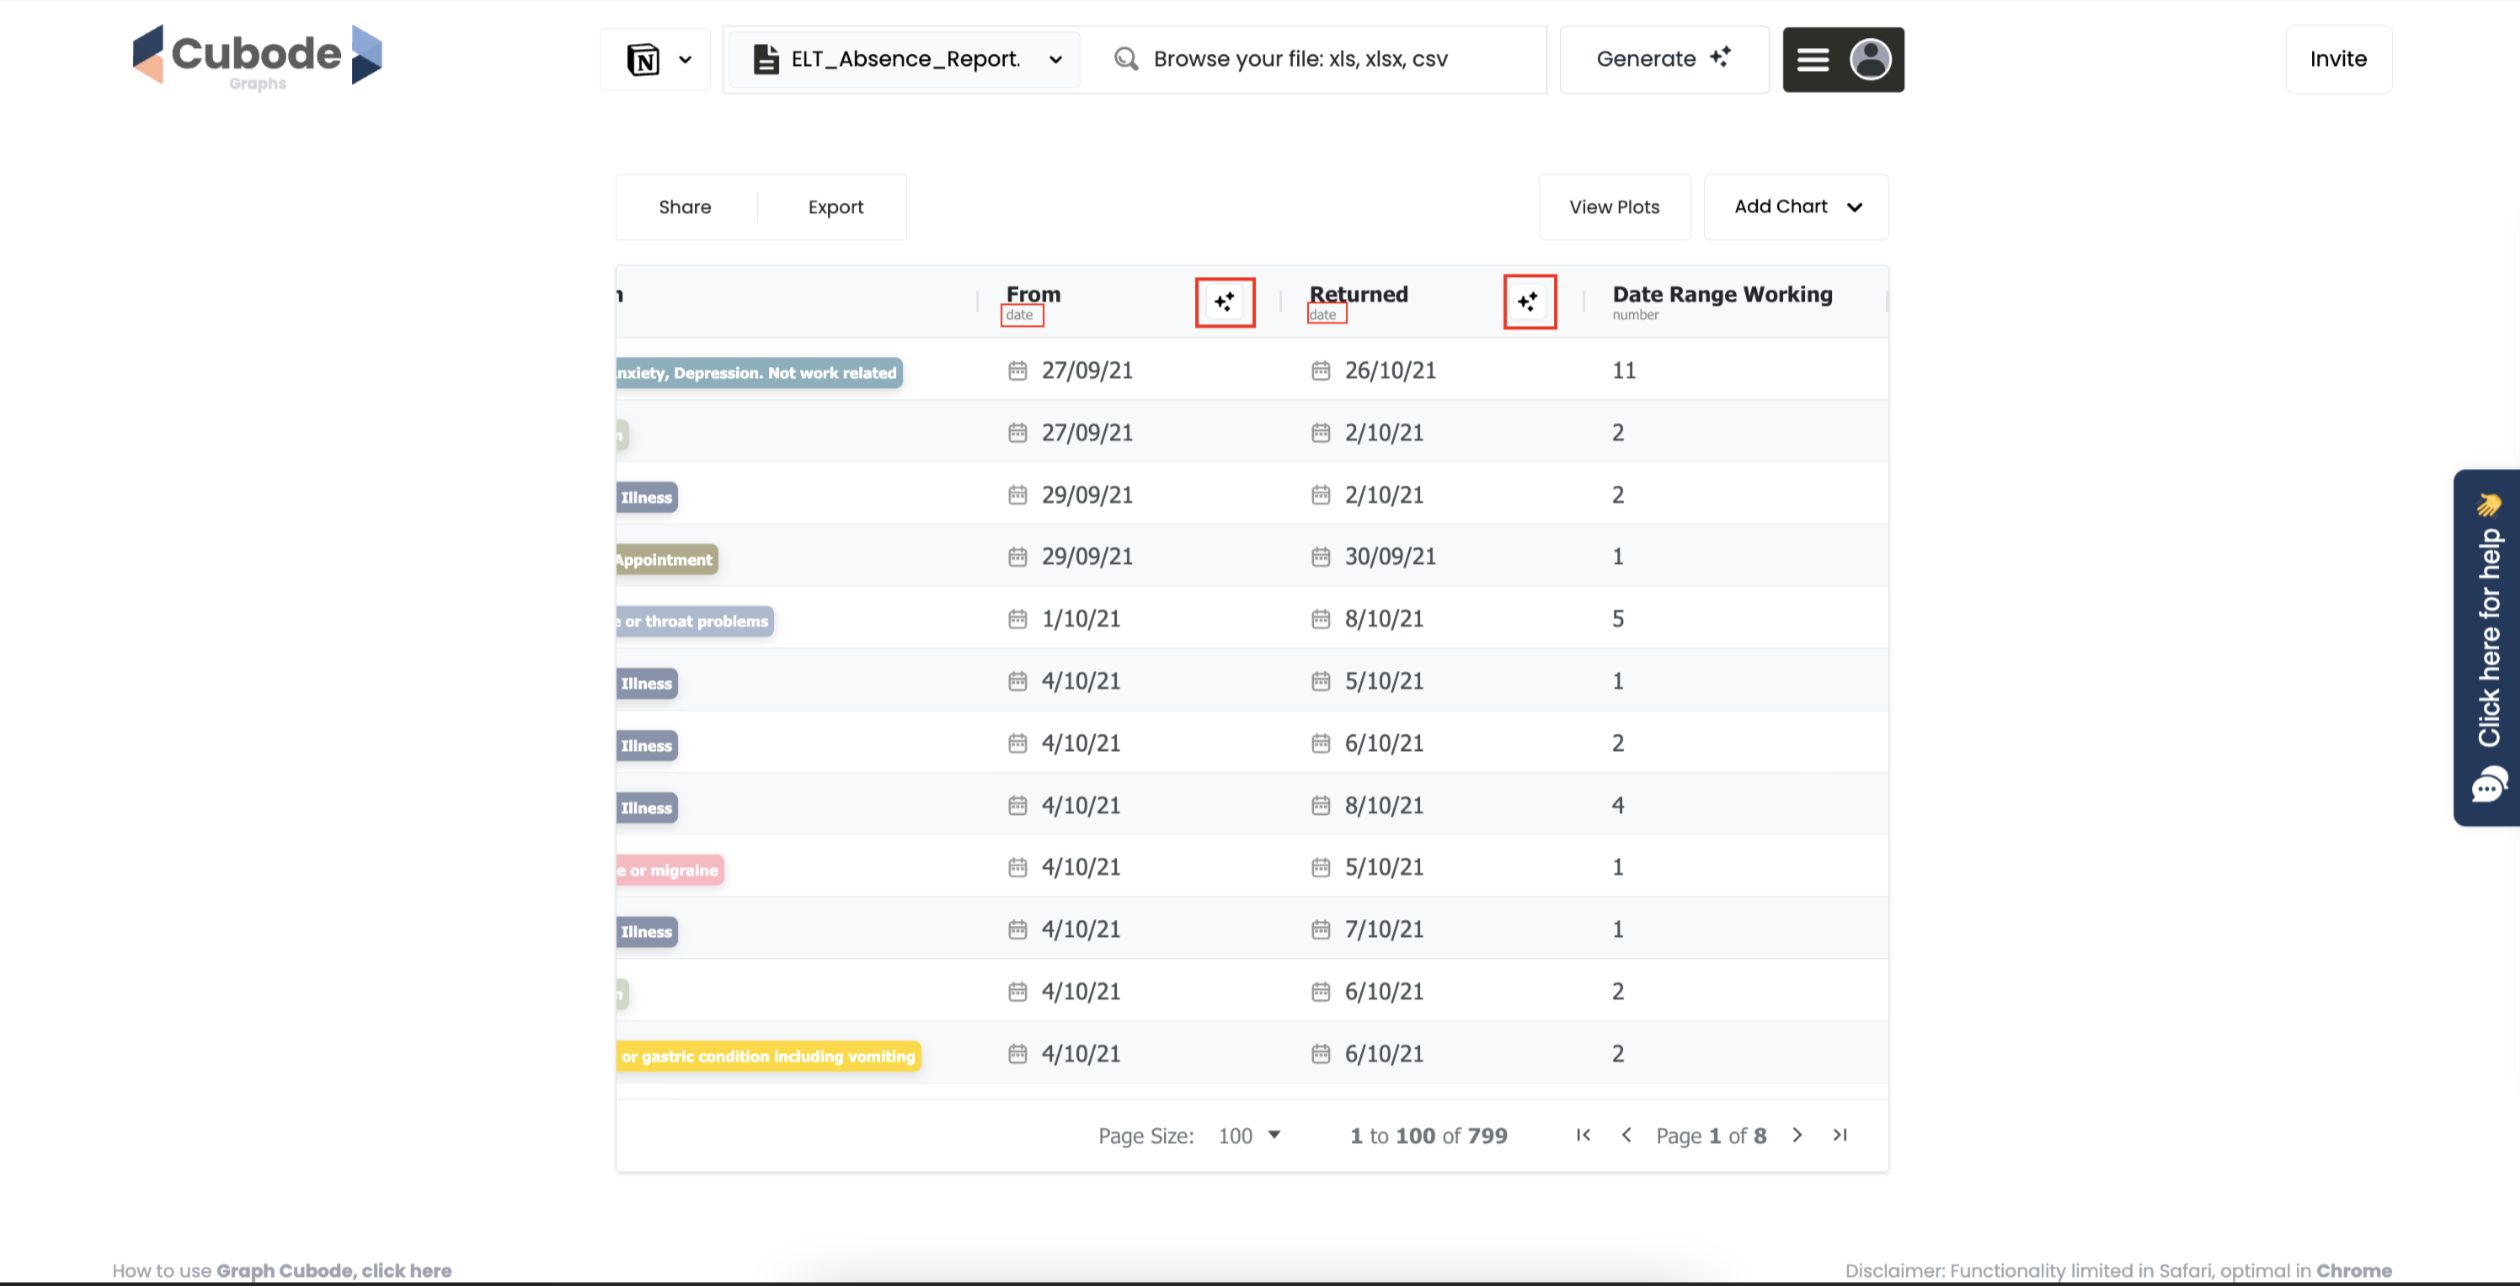
Task: Click the Export button
Action: tap(835, 207)
